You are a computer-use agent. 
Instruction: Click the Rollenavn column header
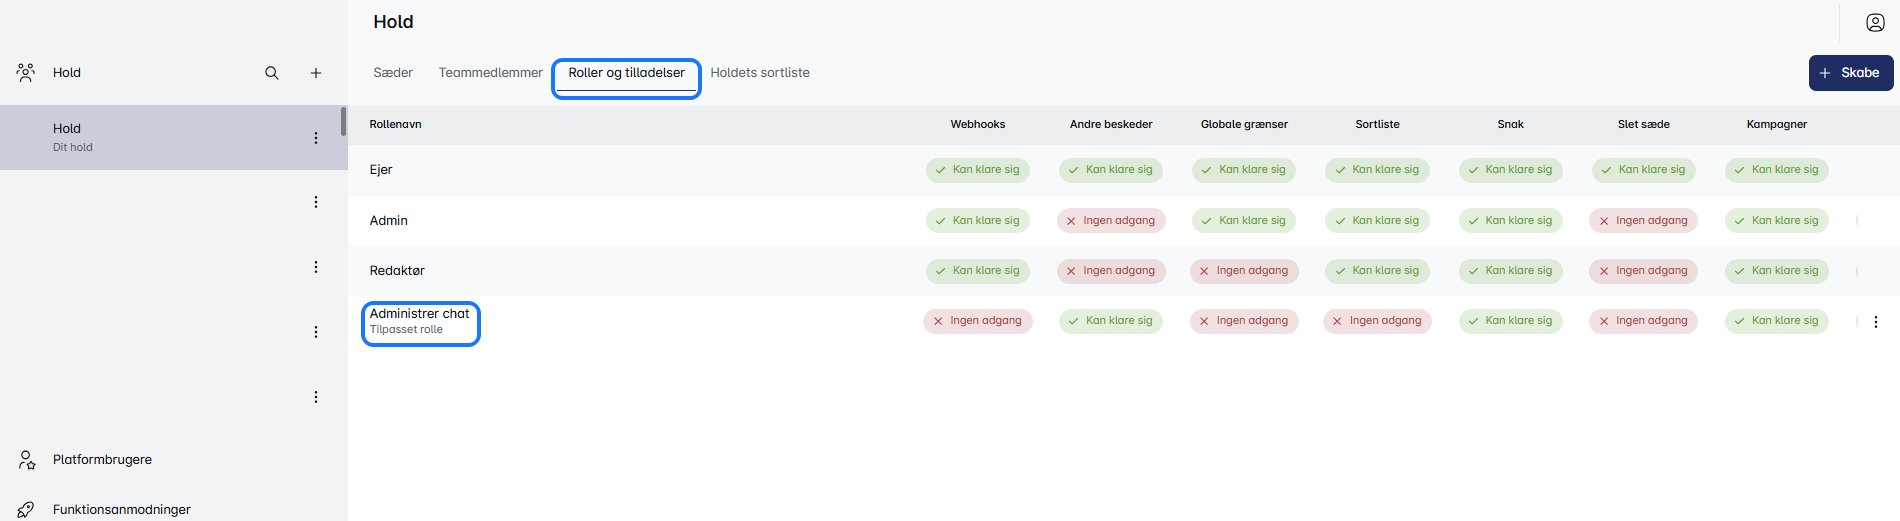[395, 125]
